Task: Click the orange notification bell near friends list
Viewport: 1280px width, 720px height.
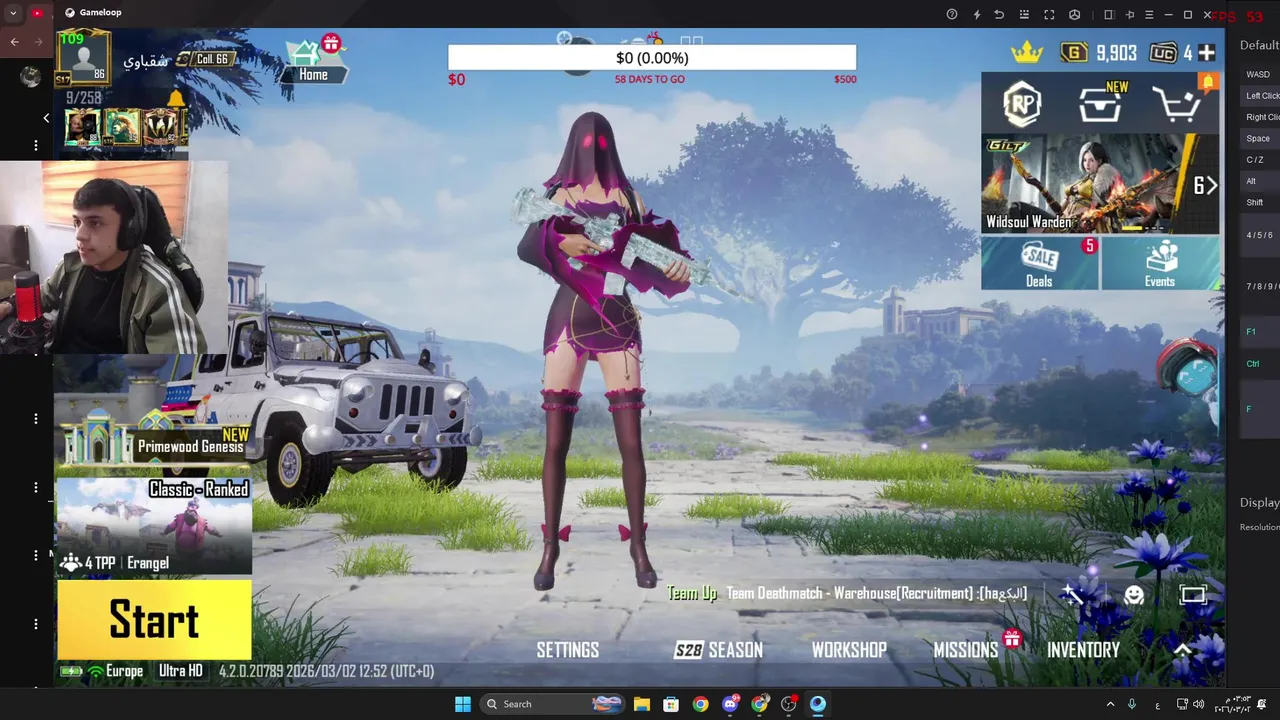Action: point(176,98)
